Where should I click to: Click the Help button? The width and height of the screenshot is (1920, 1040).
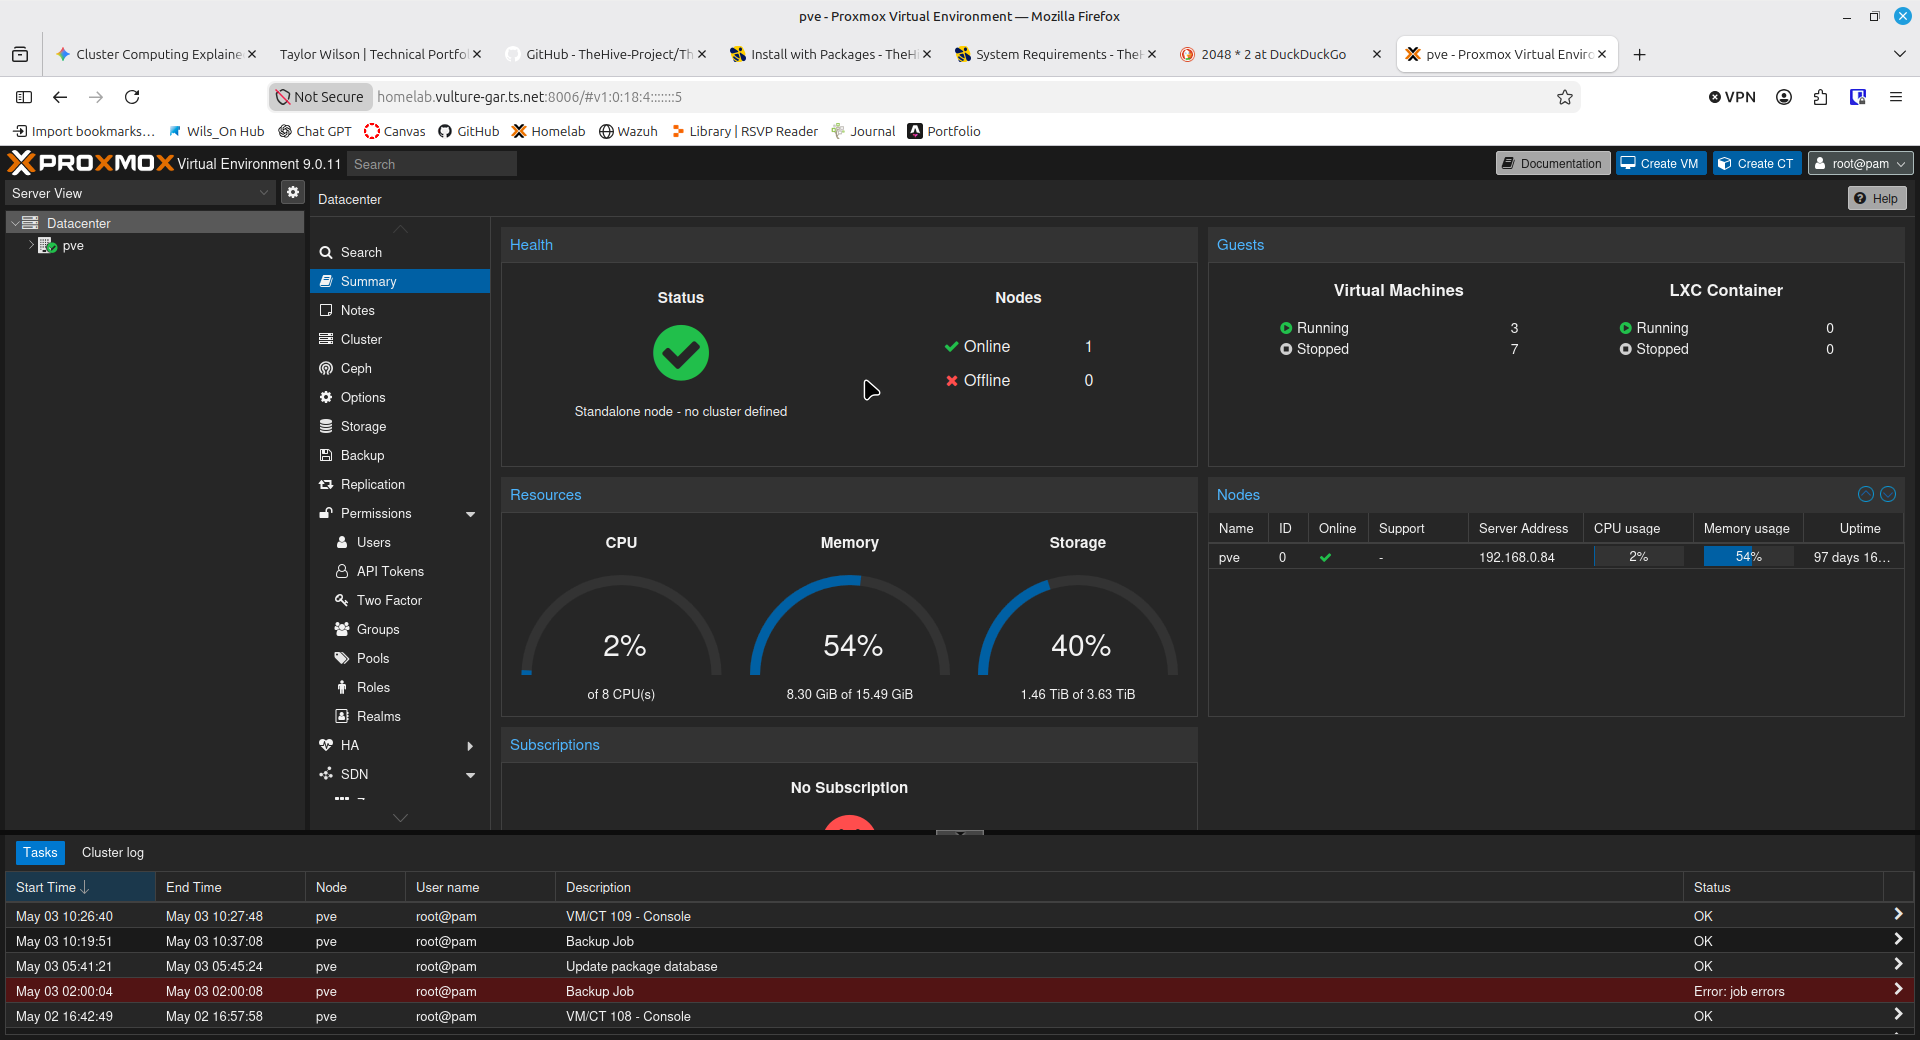pyautogui.click(x=1877, y=198)
